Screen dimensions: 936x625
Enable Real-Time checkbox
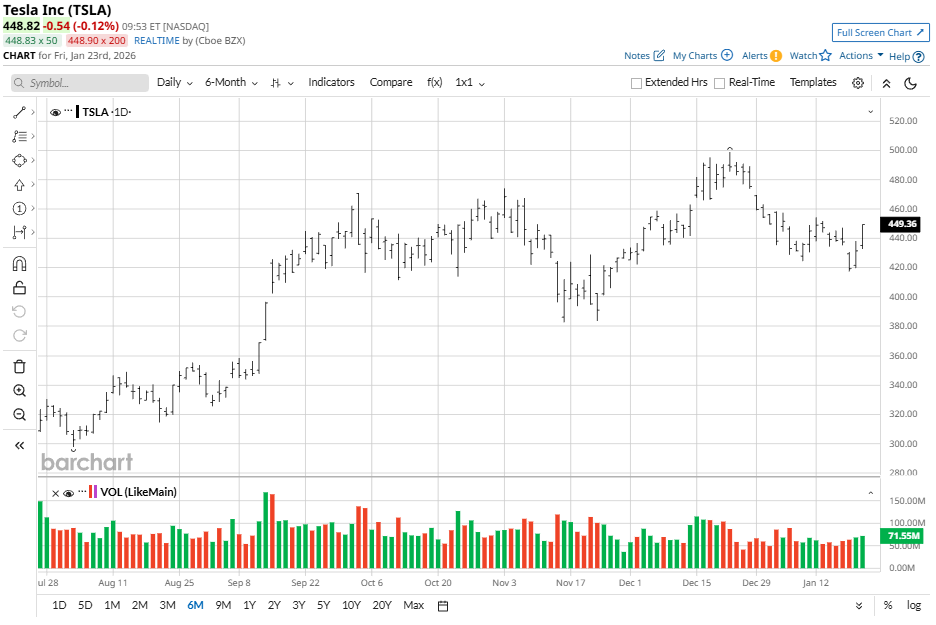tap(720, 83)
